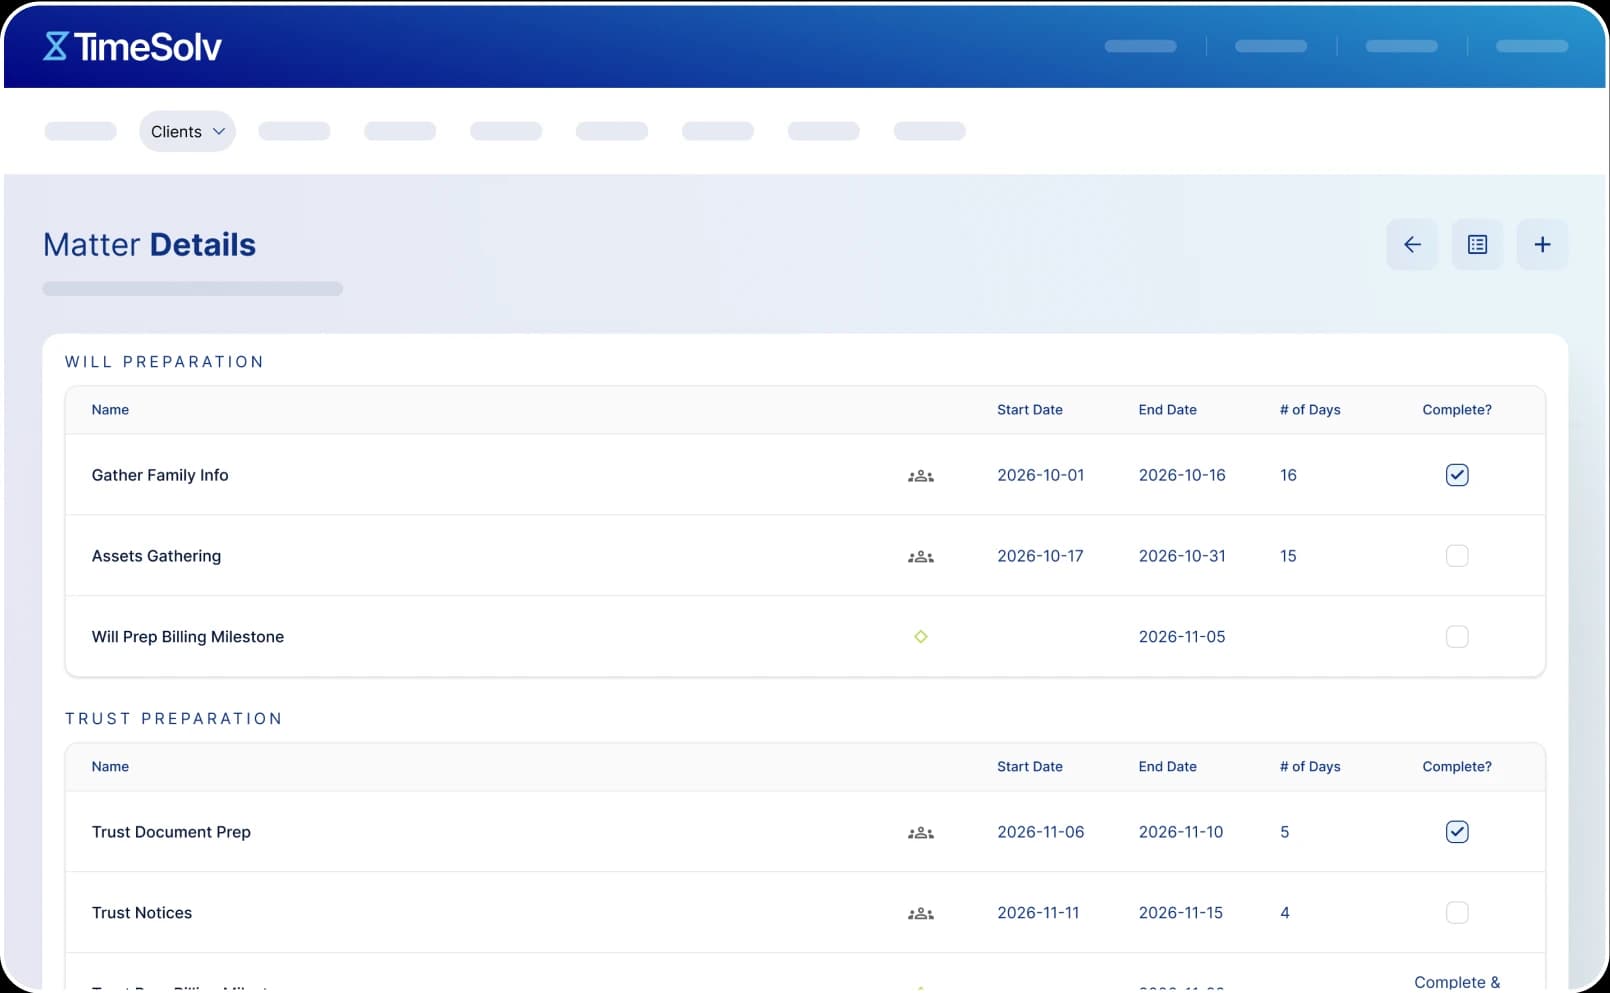Mark Trust Notices as complete
Screen dimensions: 1610x993
pyautogui.click(x=1456, y=913)
